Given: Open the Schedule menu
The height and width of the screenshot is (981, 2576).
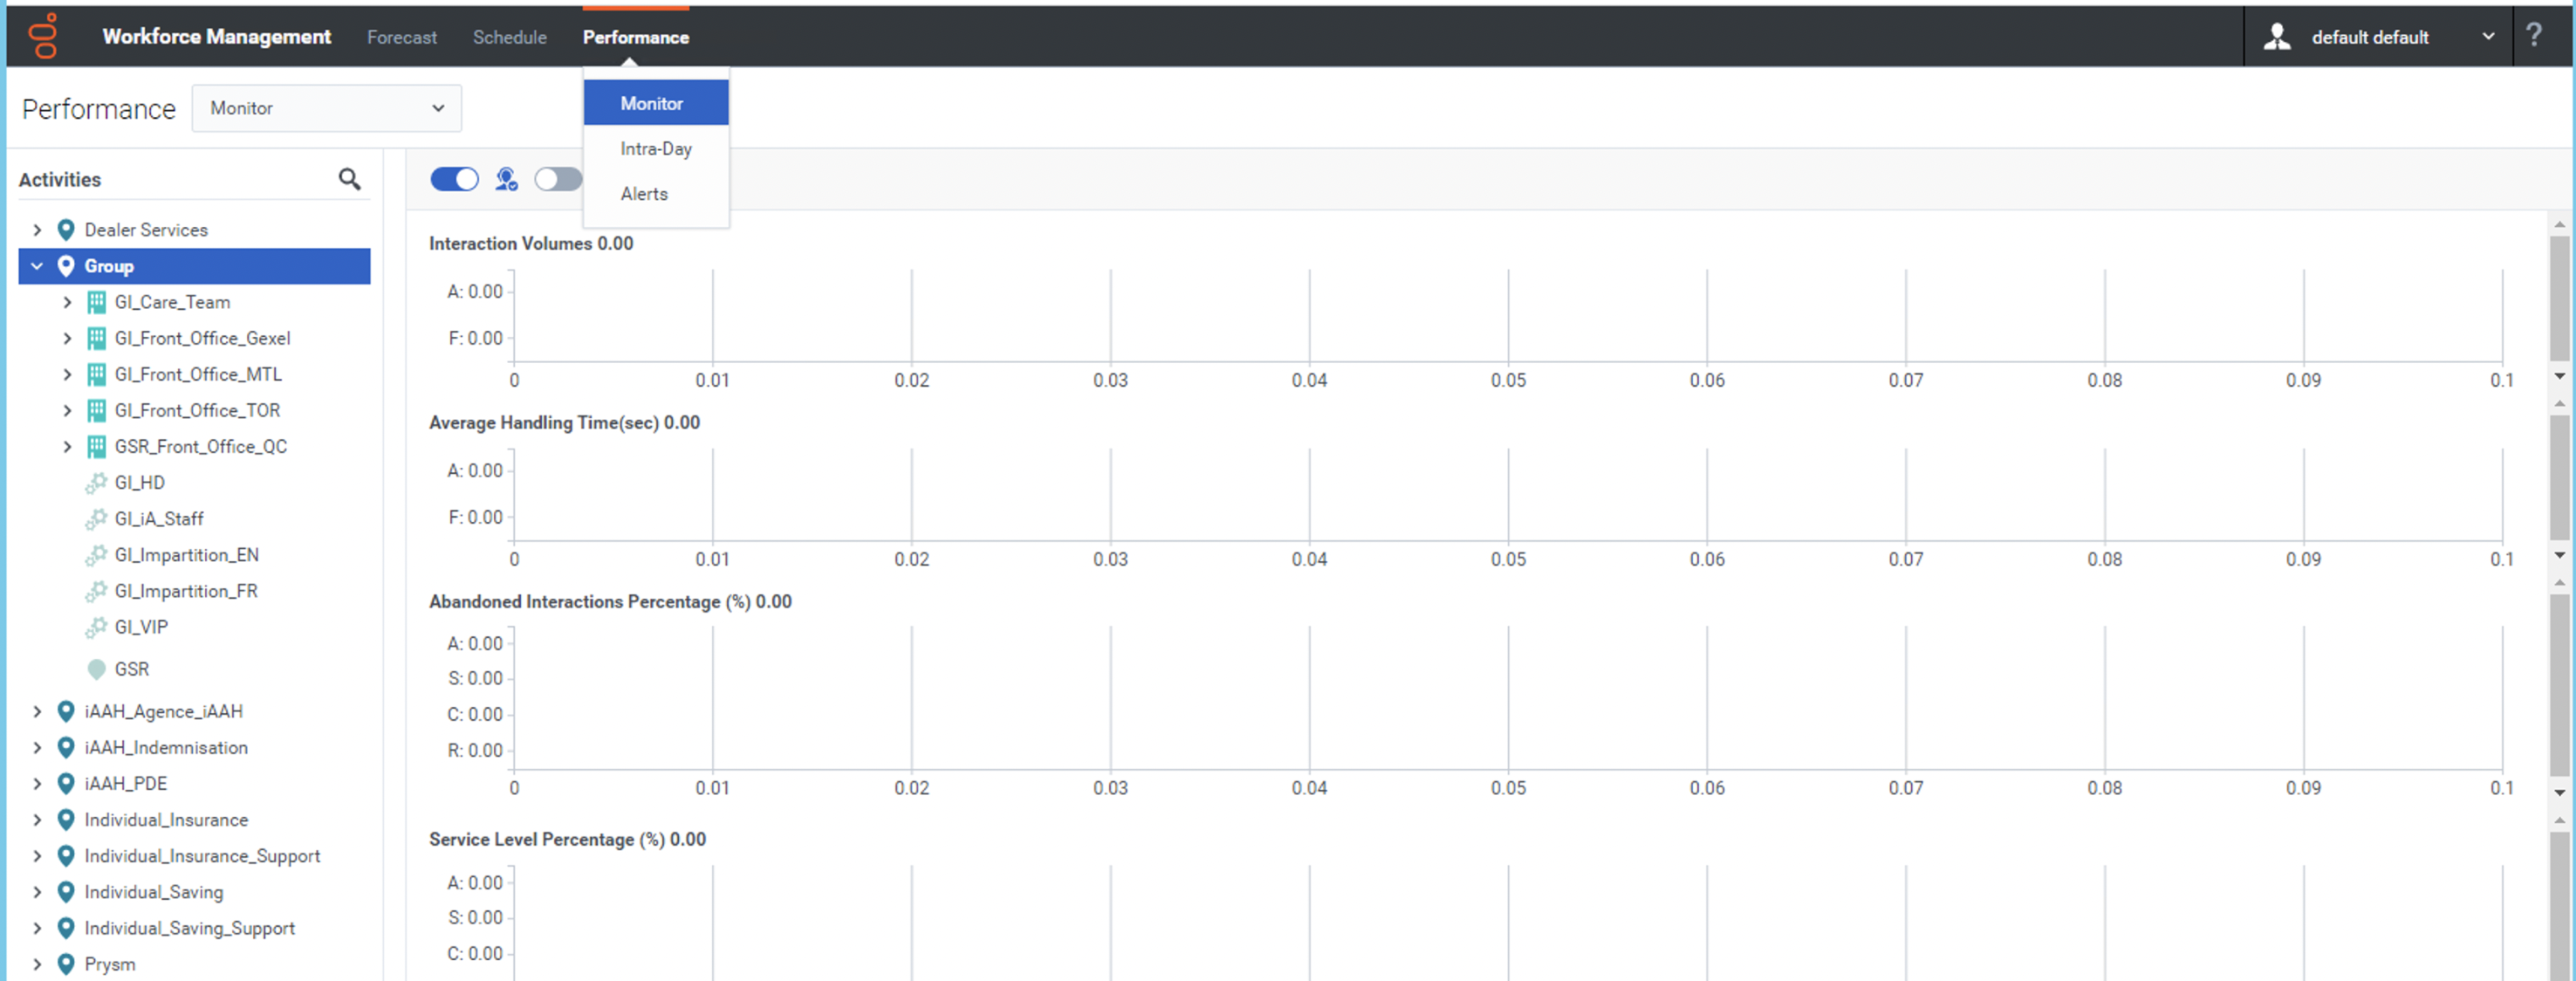Looking at the screenshot, I should click(x=509, y=37).
